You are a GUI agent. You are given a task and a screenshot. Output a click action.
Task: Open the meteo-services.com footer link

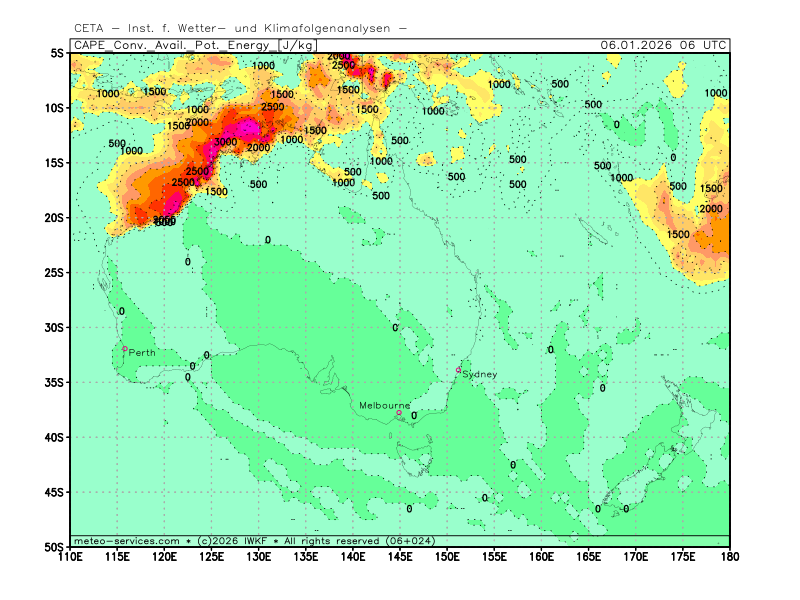(x=126, y=541)
